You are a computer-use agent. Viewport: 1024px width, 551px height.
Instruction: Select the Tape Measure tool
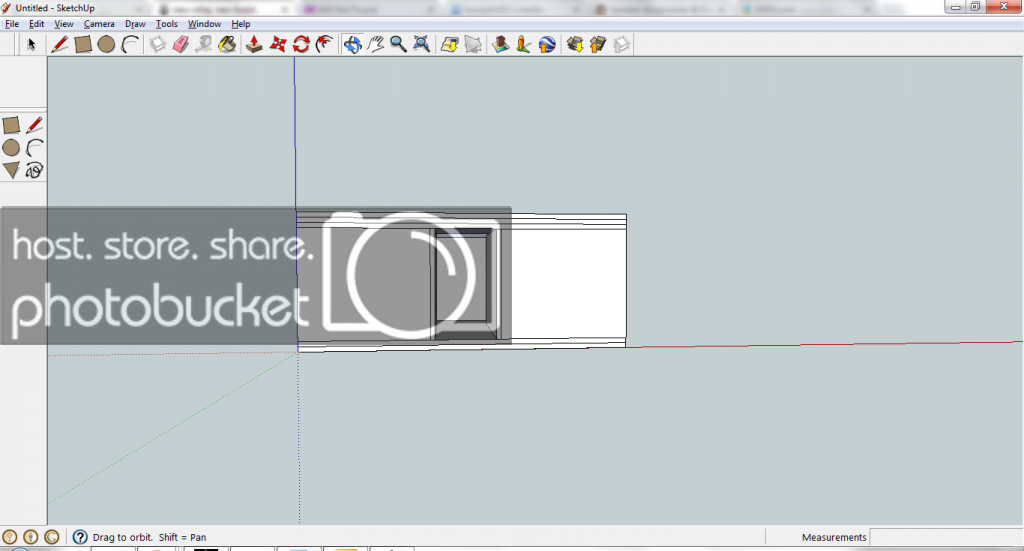204,44
